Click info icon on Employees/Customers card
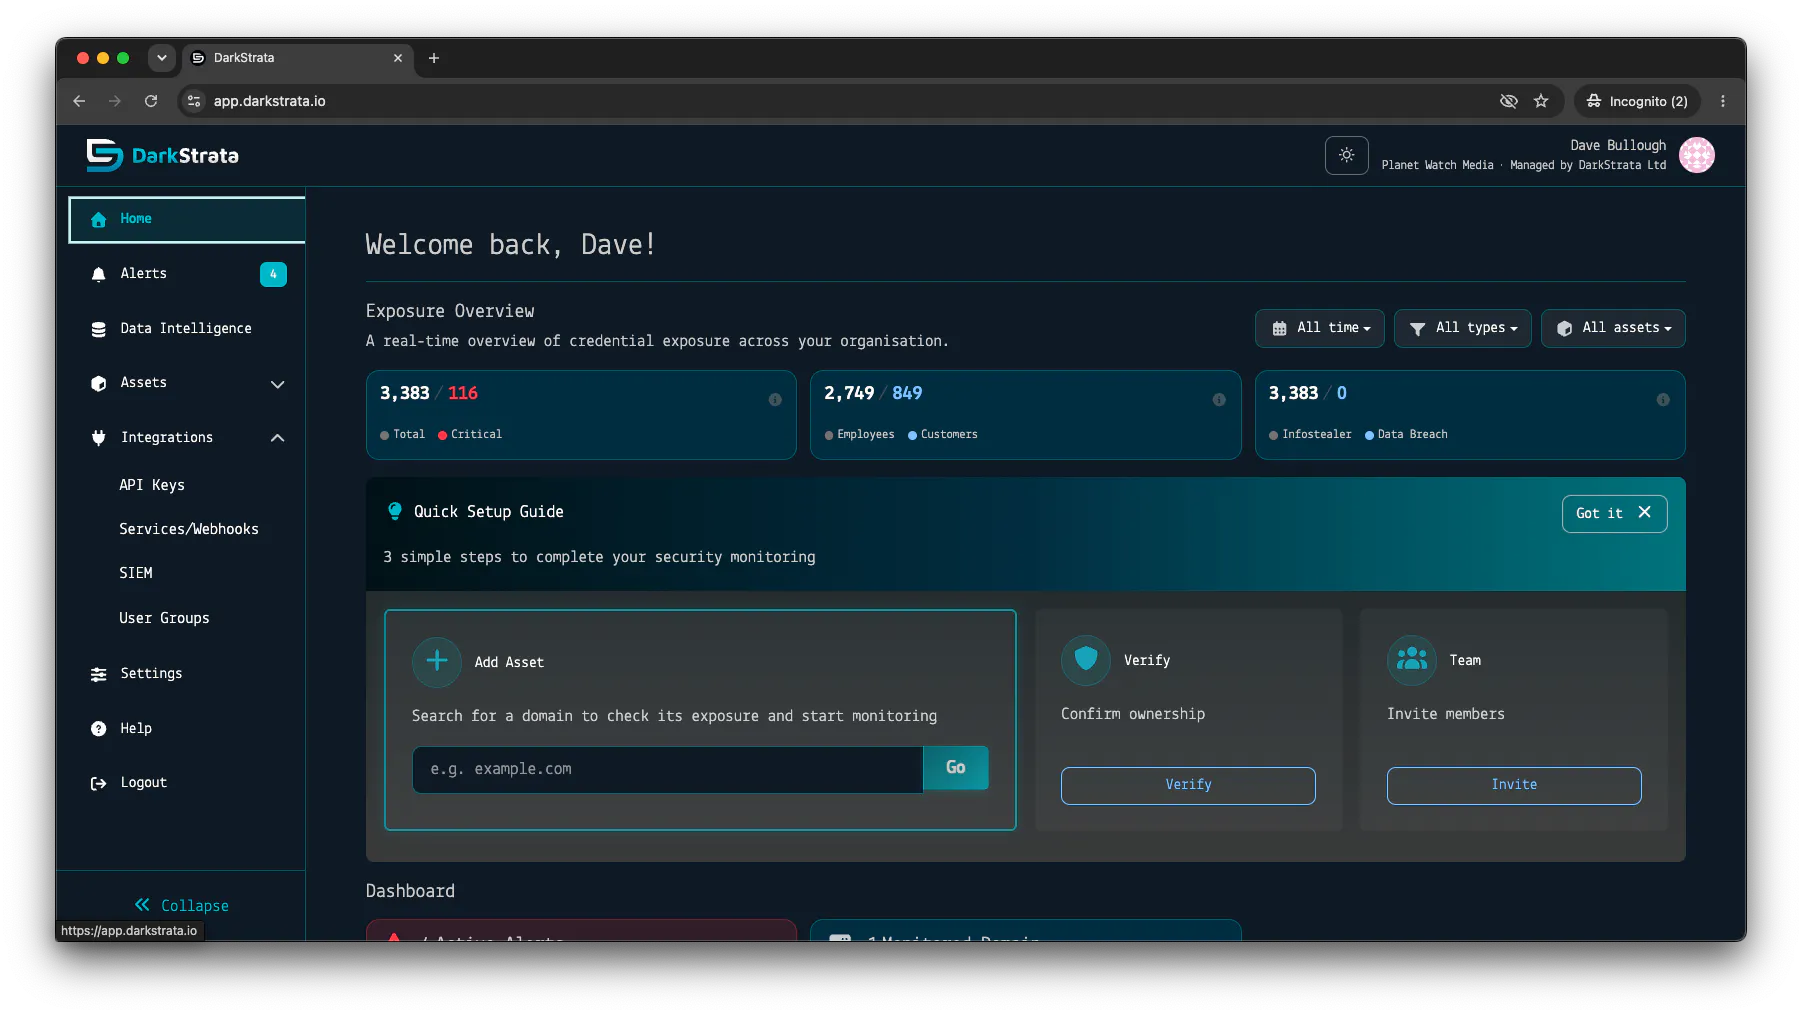 pyautogui.click(x=1219, y=400)
